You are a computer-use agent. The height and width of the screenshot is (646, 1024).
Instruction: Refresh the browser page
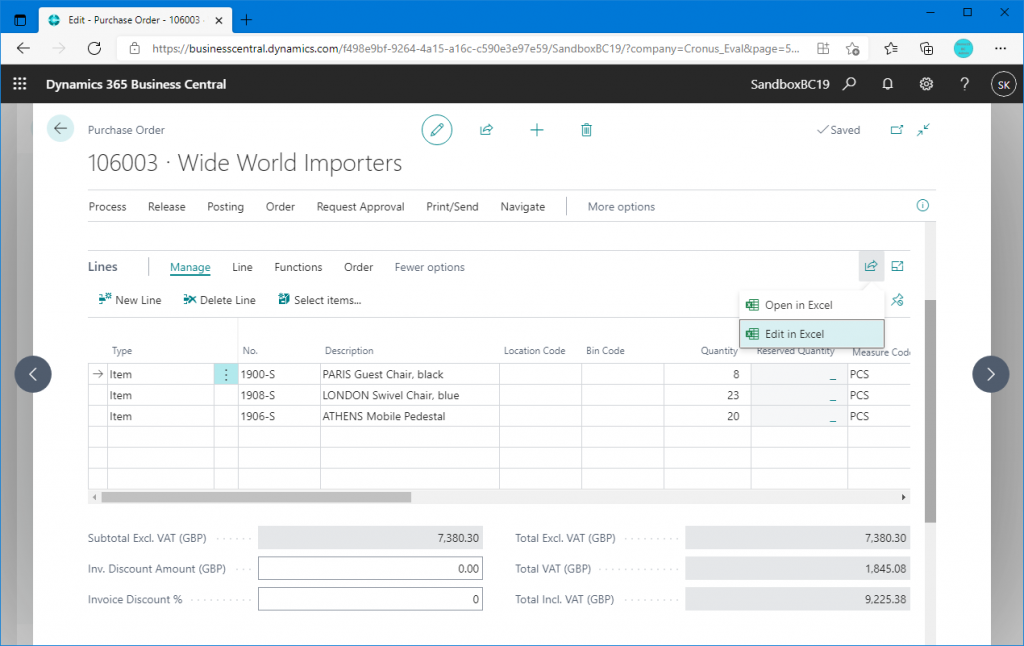pyautogui.click(x=95, y=48)
